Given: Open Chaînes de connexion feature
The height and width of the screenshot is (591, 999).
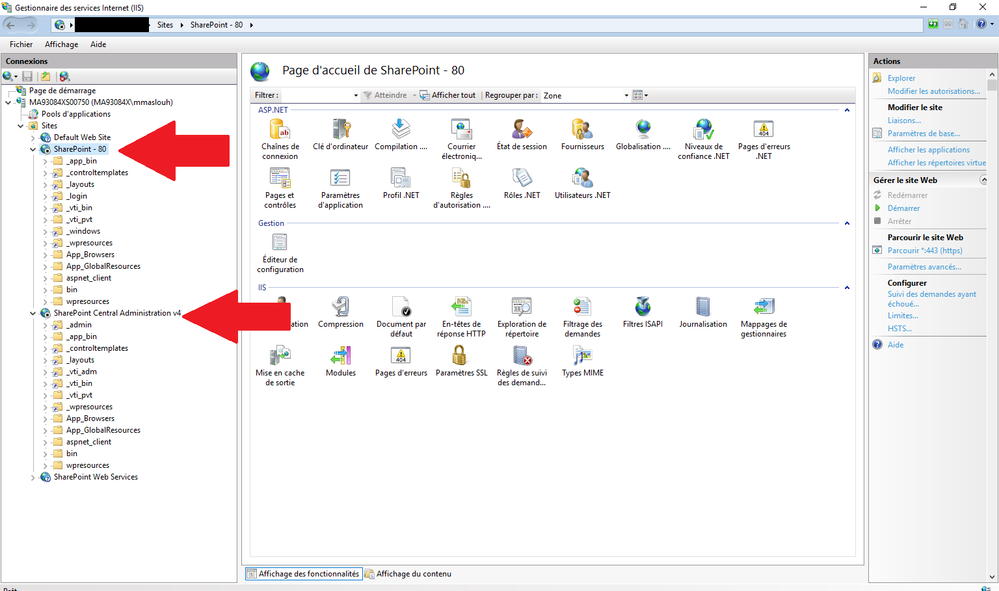Looking at the screenshot, I should 280,139.
